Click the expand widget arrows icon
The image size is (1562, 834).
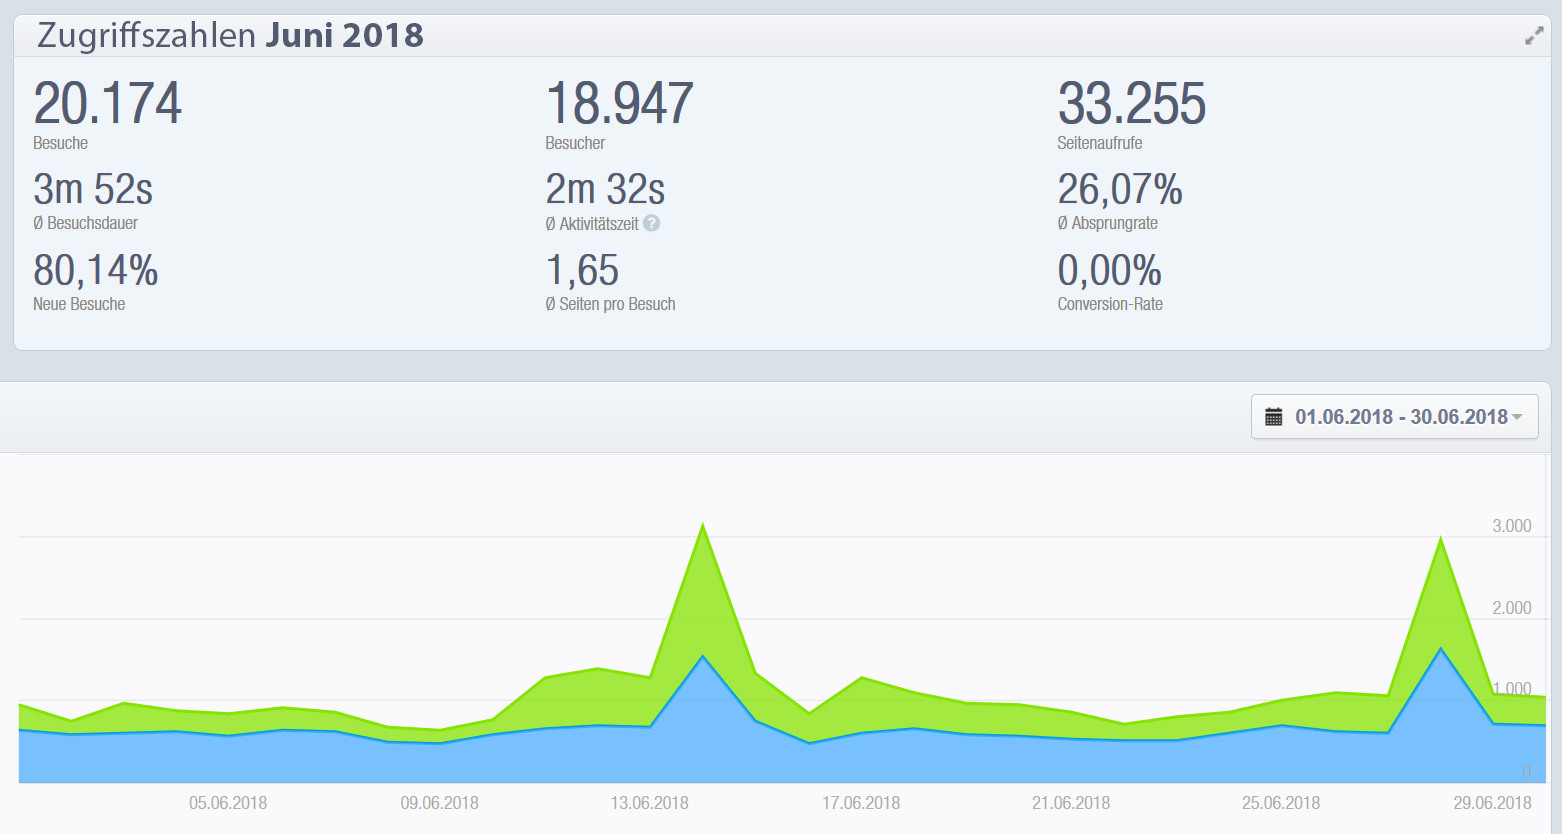point(1533,37)
